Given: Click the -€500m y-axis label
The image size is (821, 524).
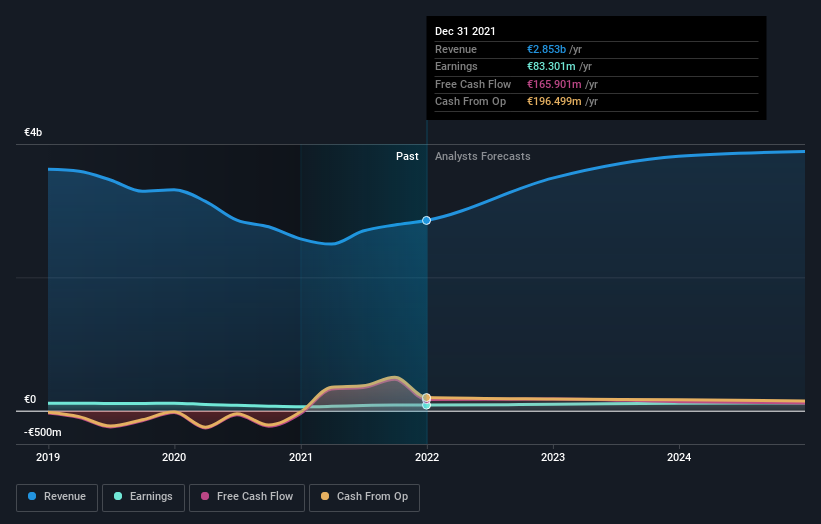Looking at the screenshot, I should pos(43,432).
